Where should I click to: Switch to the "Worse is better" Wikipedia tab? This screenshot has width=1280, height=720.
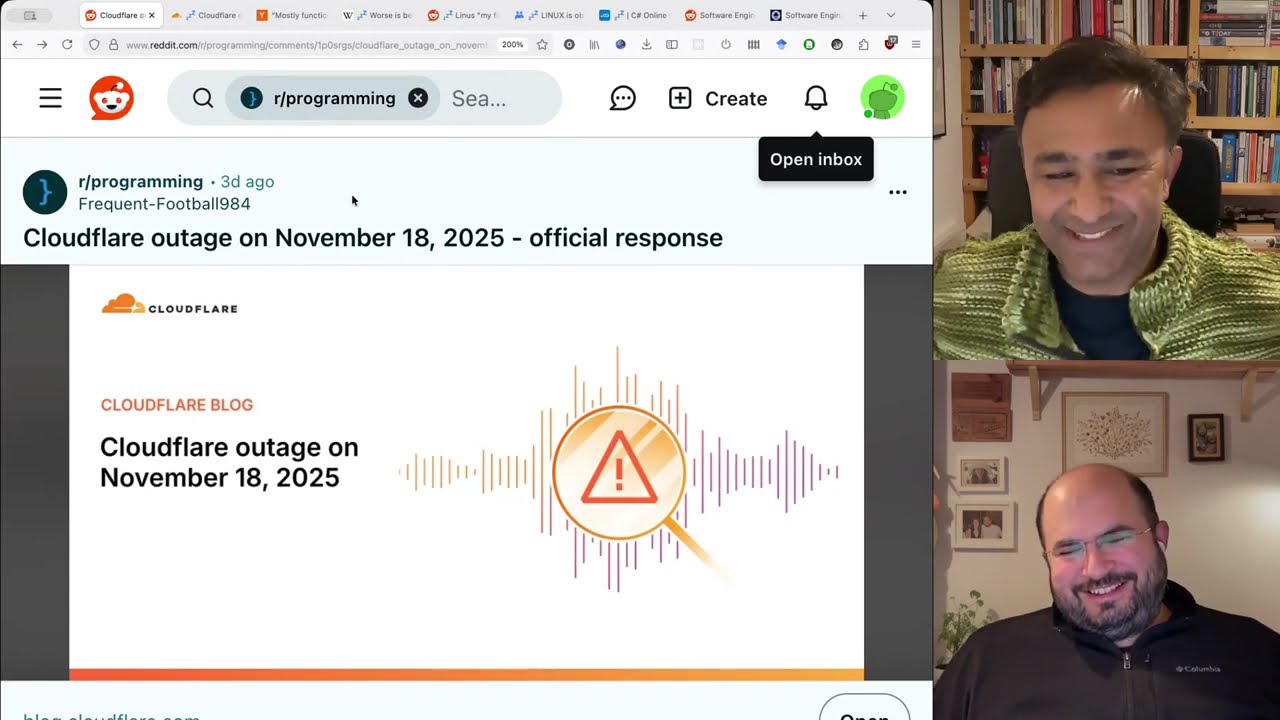click(x=376, y=16)
